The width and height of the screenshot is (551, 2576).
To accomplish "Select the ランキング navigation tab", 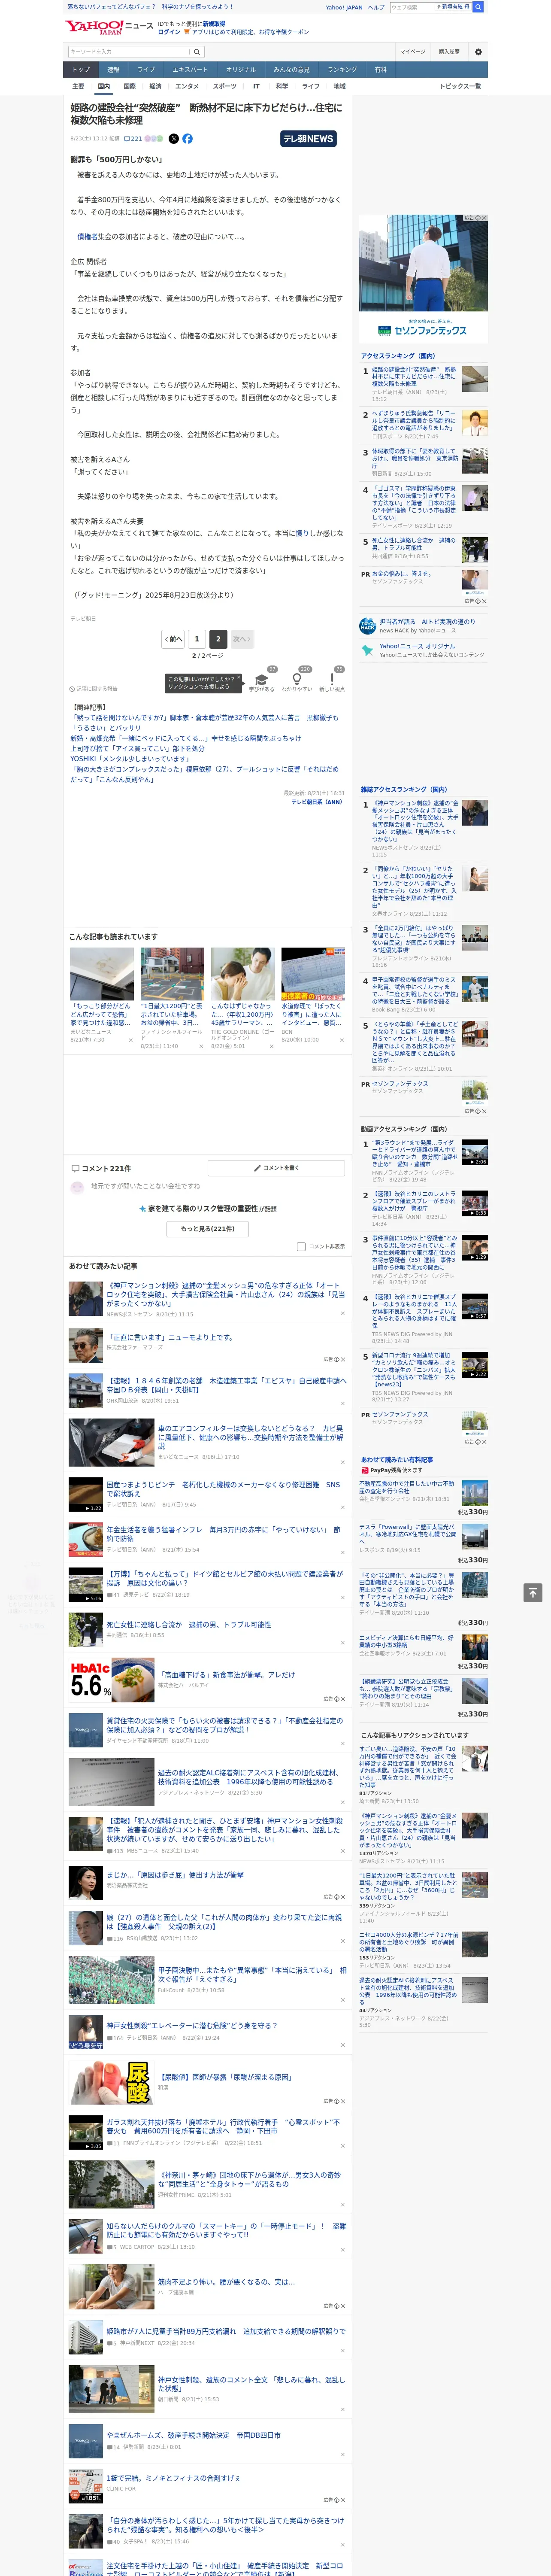I will coord(342,70).
